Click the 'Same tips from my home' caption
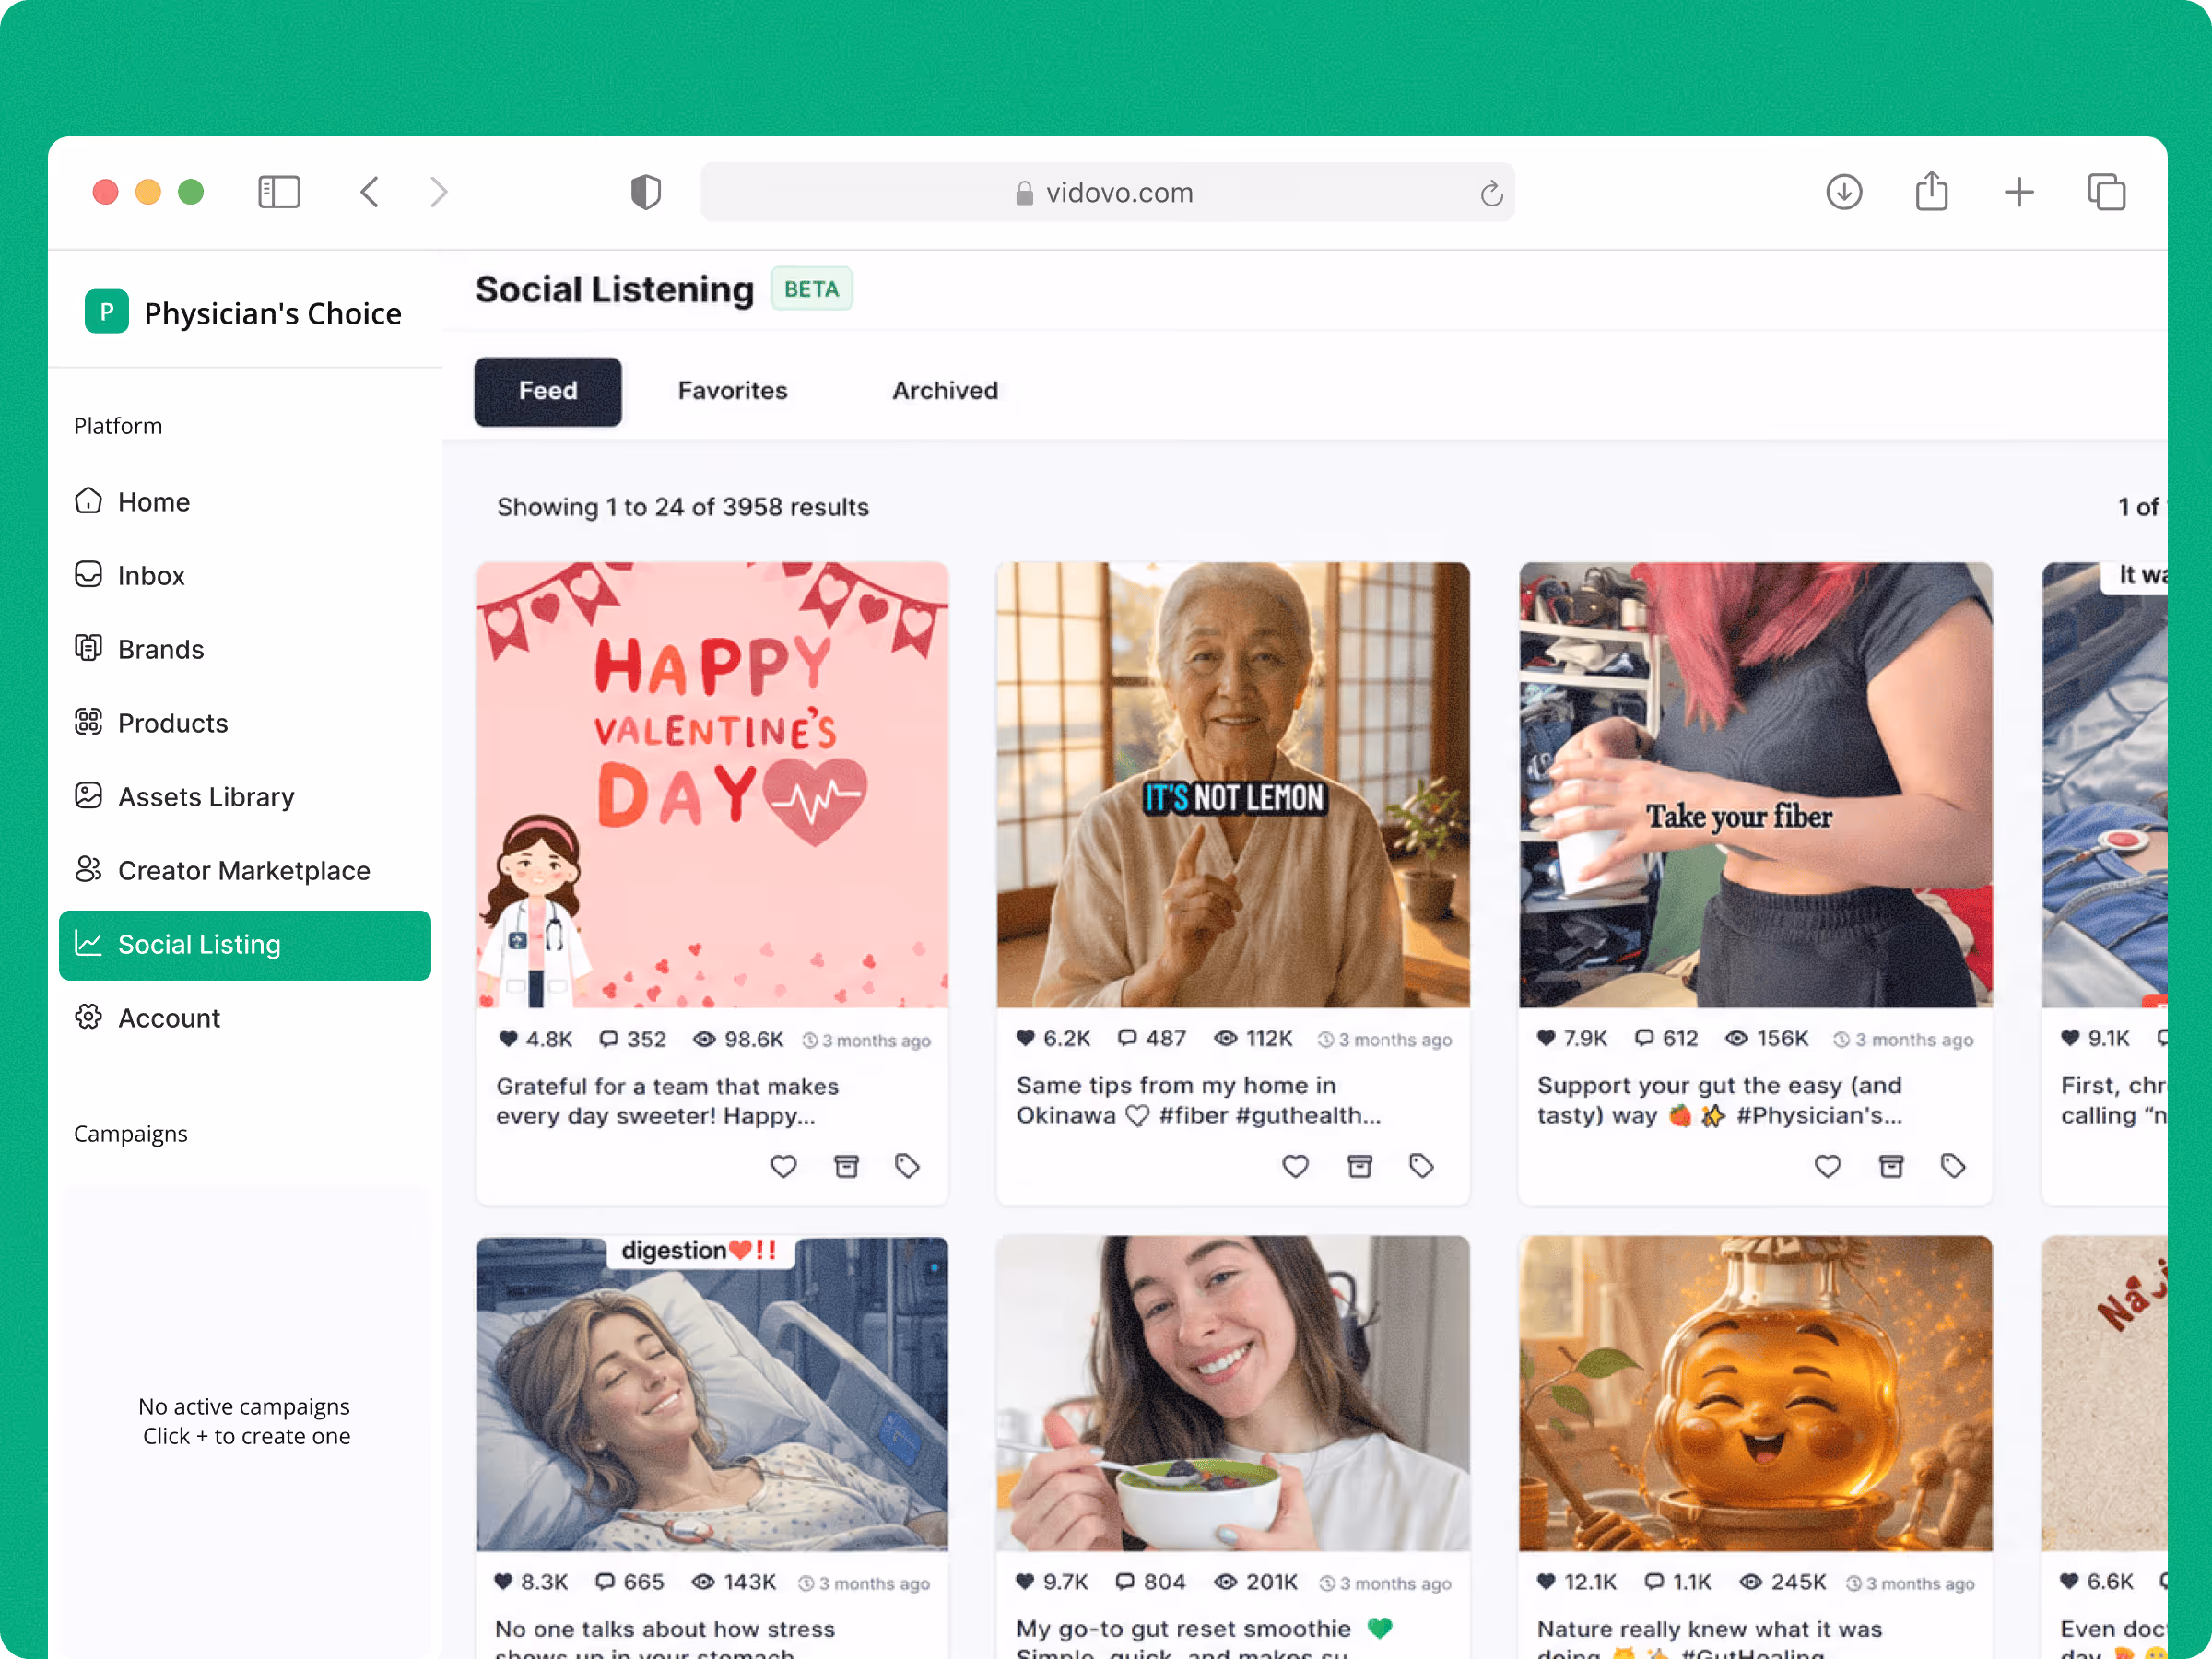 click(1198, 1100)
